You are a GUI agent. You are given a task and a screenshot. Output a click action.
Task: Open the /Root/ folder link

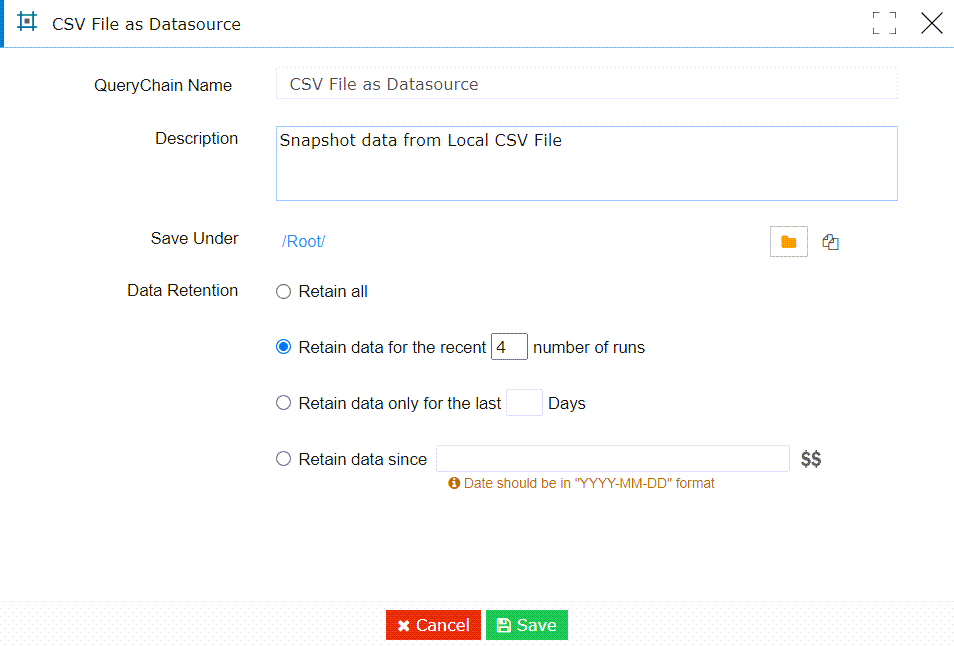pyautogui.click(x=302, y=241)
